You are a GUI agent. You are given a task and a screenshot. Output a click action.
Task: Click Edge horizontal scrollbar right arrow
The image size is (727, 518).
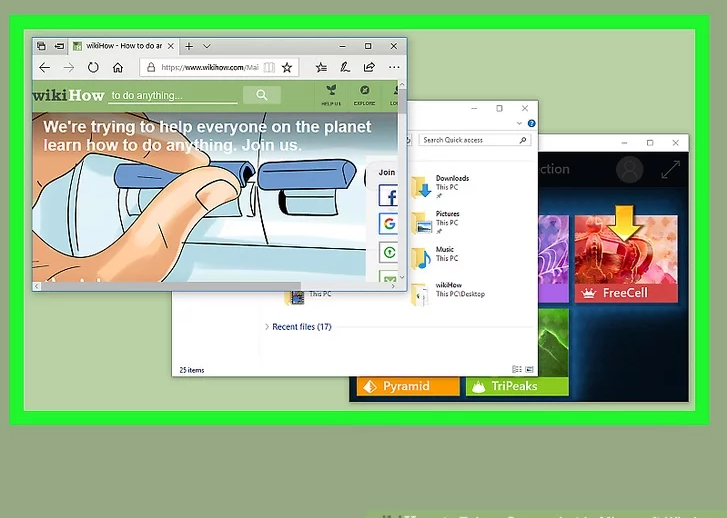click(393, 286)
